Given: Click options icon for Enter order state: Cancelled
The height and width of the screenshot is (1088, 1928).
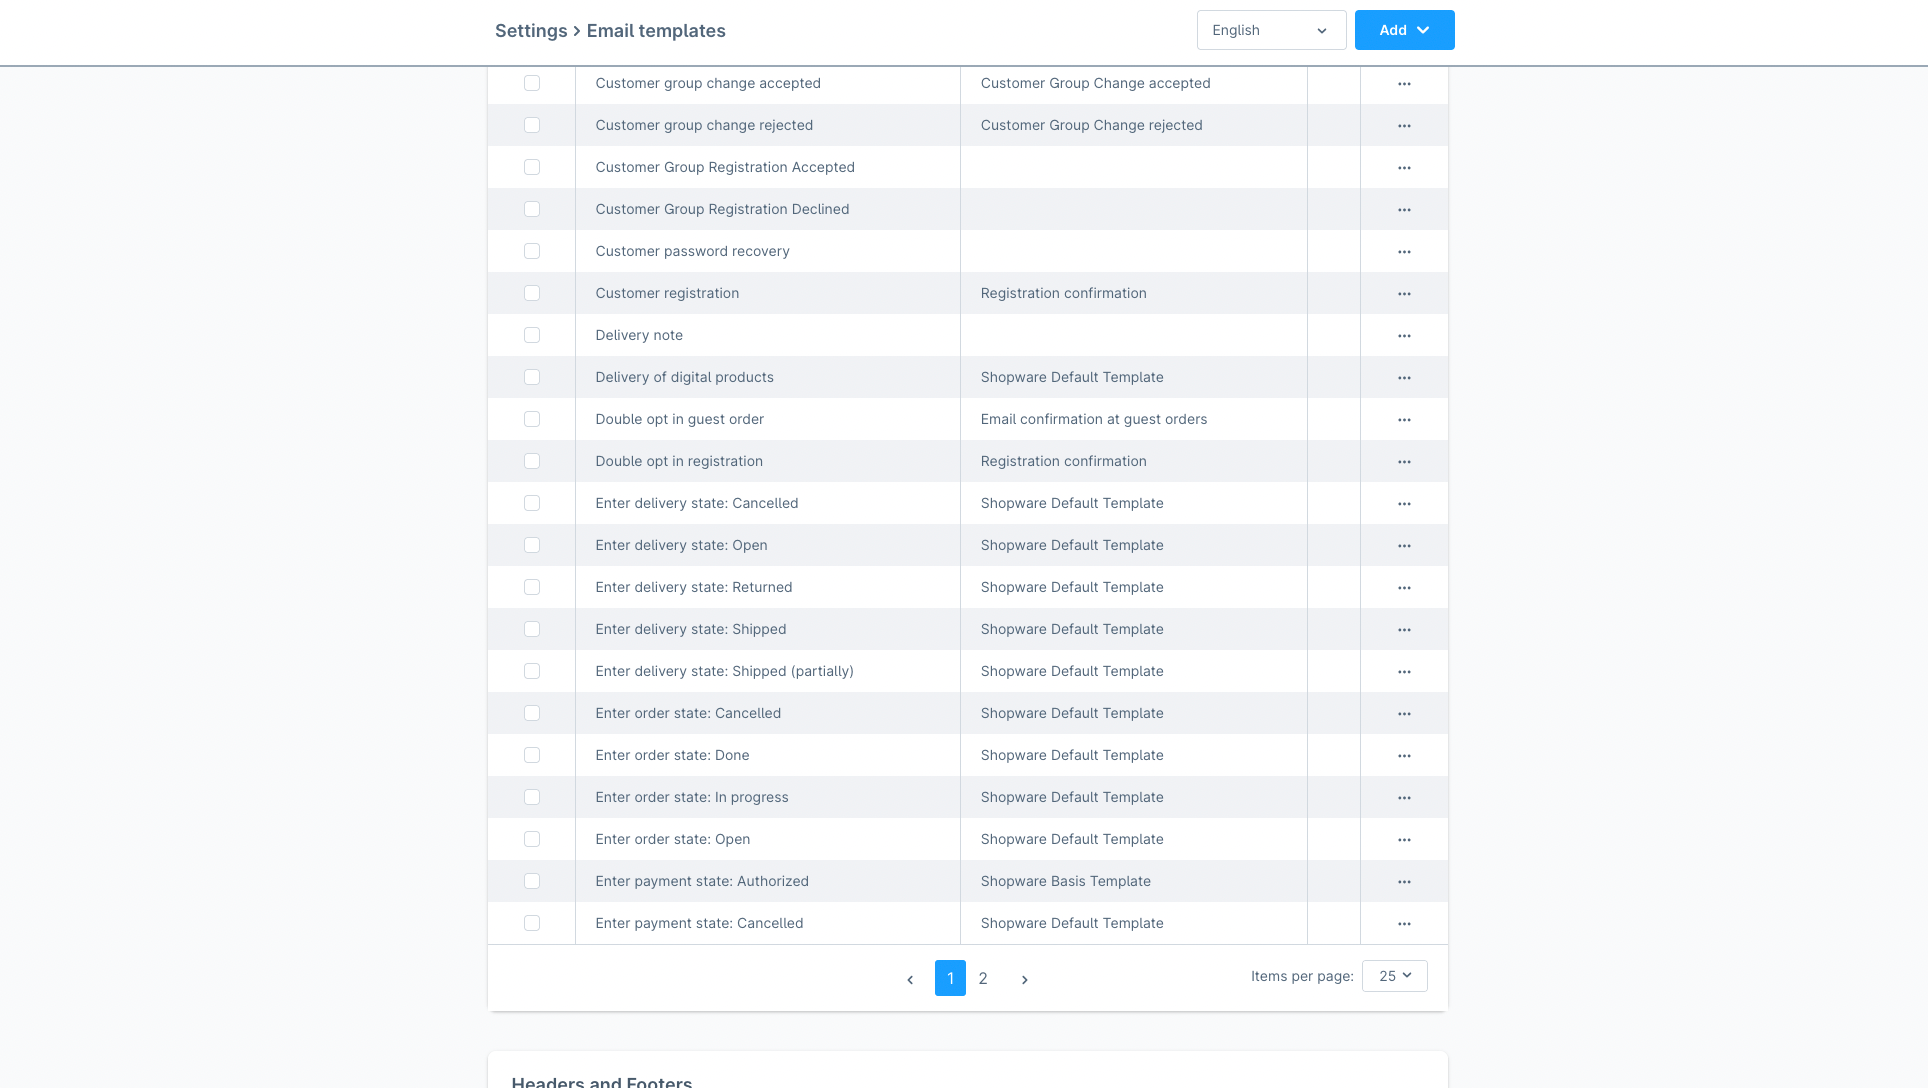Looking at the screenshot, I should click(x=1404, y=712).
